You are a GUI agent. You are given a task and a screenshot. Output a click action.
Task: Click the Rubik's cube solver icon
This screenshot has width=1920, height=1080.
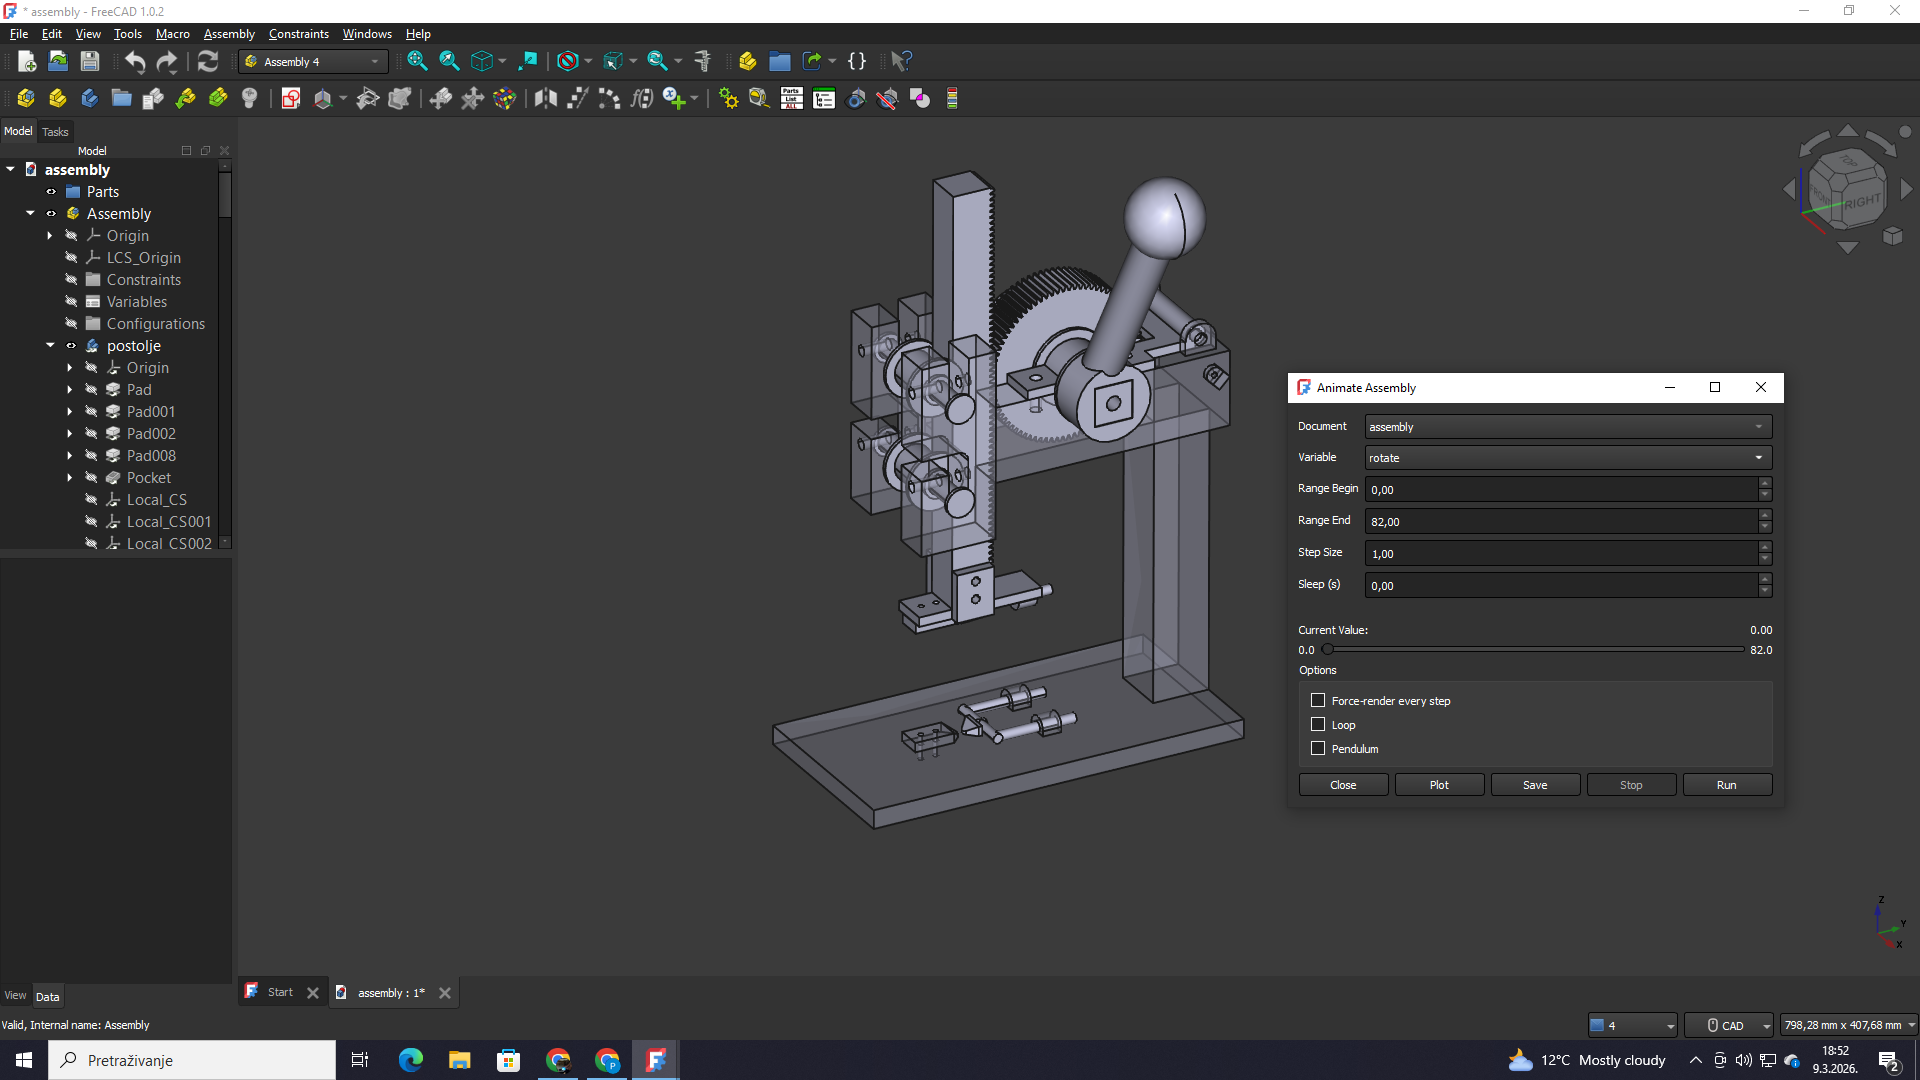(505, 98)
